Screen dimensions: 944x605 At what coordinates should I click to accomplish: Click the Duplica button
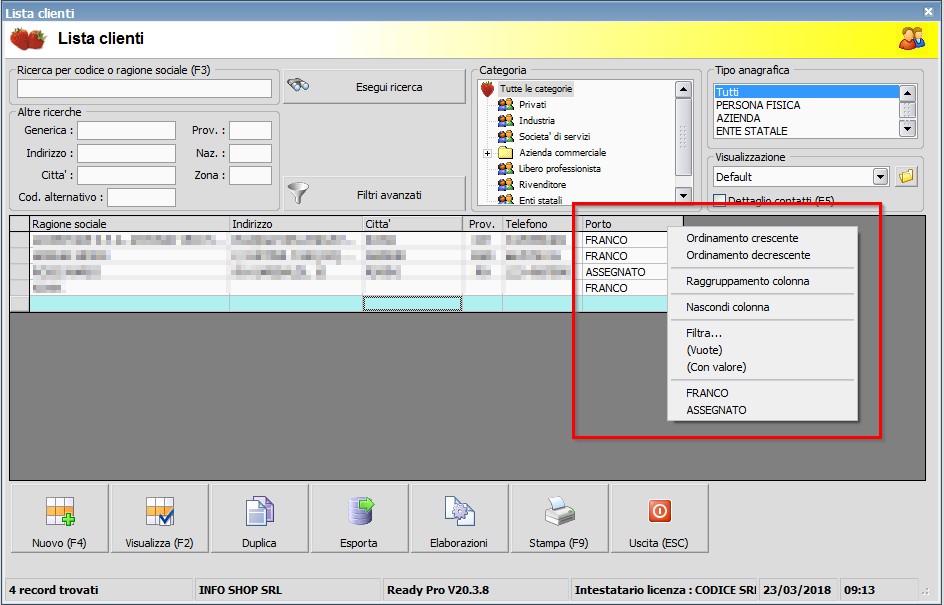click(259, 518)
